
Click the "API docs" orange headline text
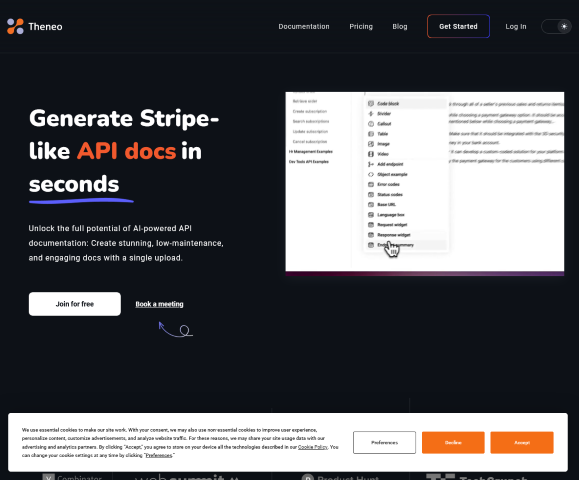[126, 151]
